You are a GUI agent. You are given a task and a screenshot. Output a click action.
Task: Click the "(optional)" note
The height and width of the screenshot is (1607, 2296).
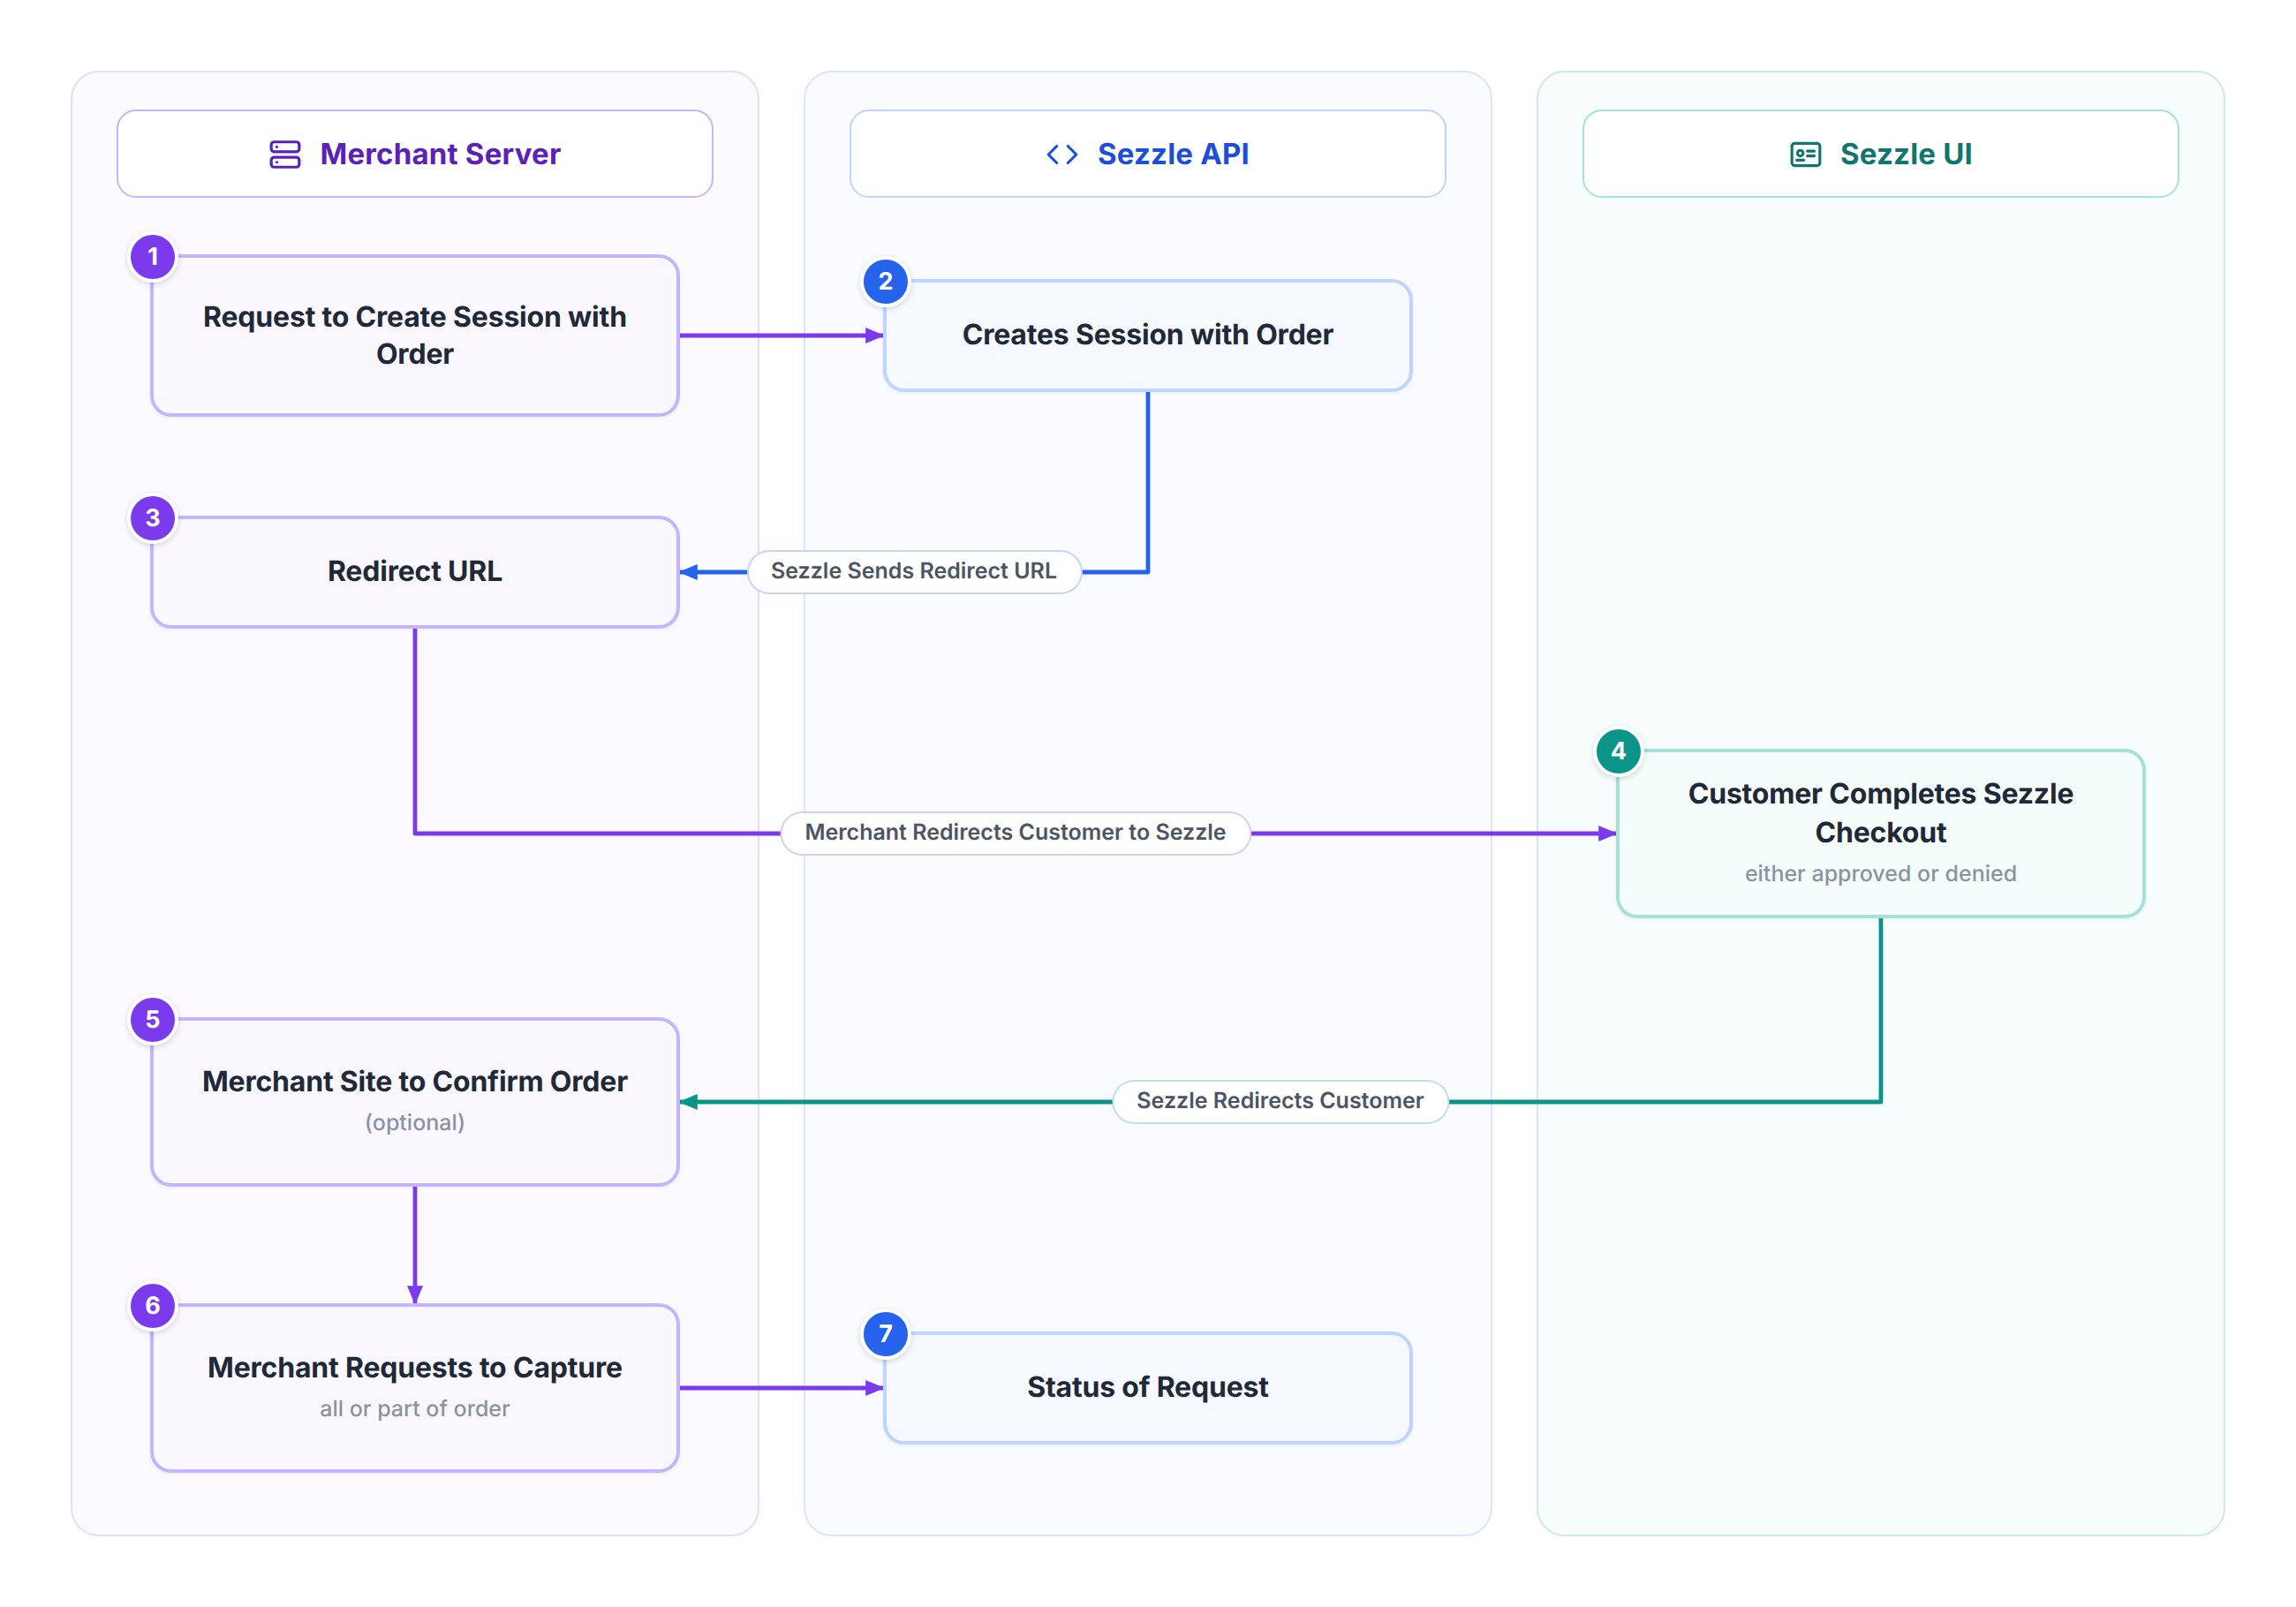[x=415, y=1122]
